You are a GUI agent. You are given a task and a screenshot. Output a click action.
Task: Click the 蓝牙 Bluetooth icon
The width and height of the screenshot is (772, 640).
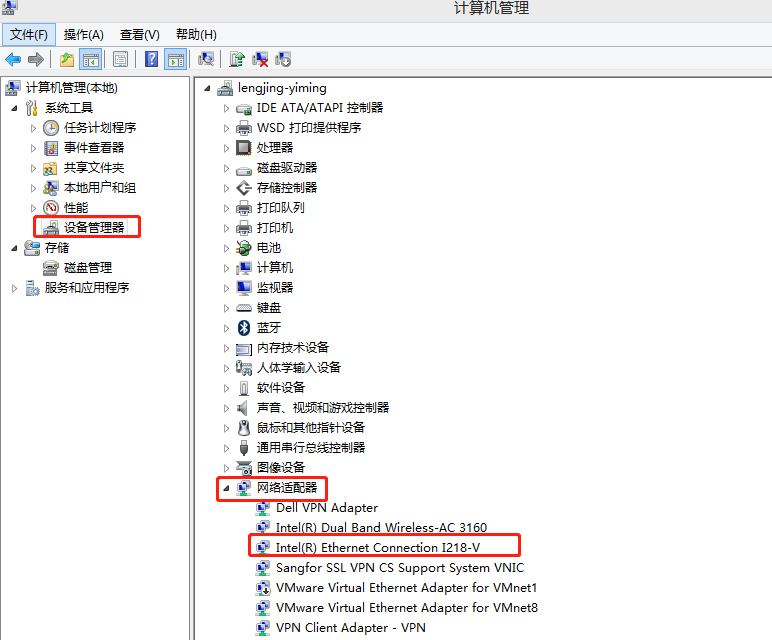(244, 327)
